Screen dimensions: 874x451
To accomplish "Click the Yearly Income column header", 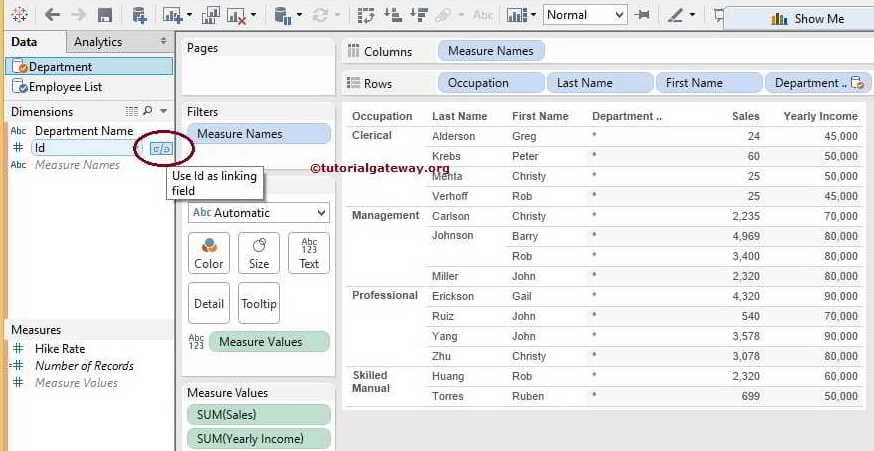I will click(820, 117).
